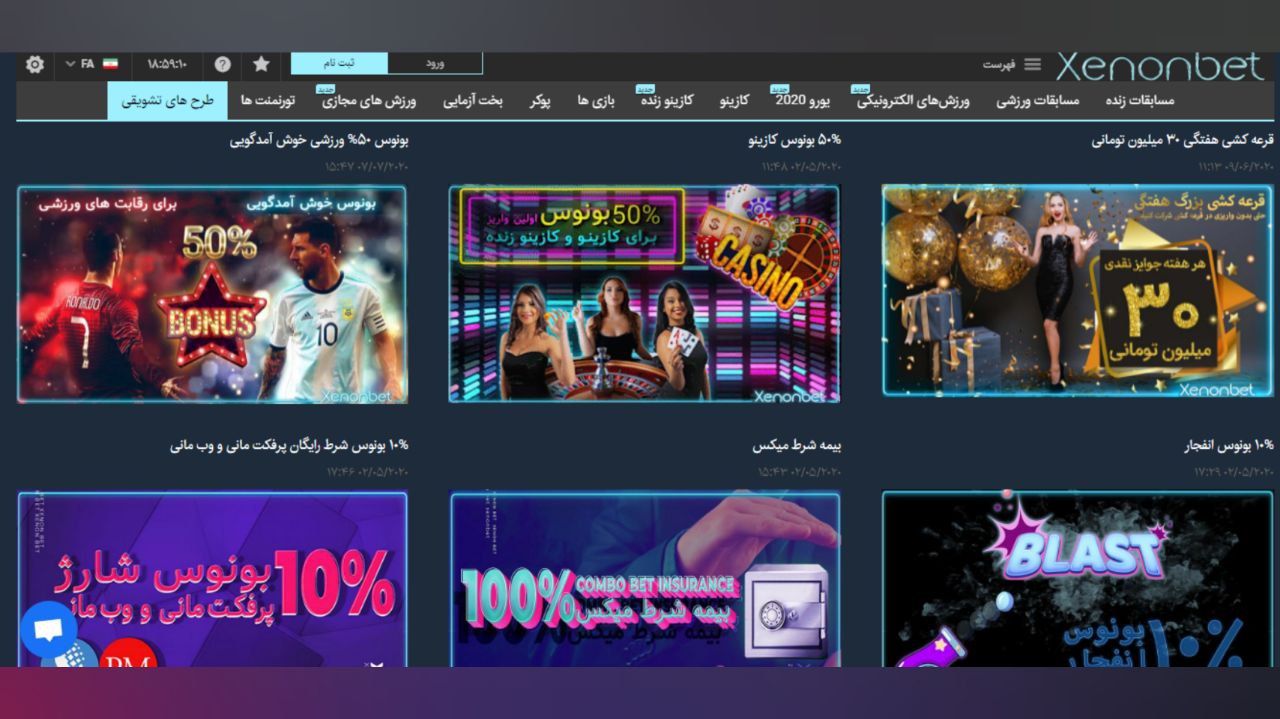
Task: Click the Iran flag icon
Action: [x=111, y=63]
